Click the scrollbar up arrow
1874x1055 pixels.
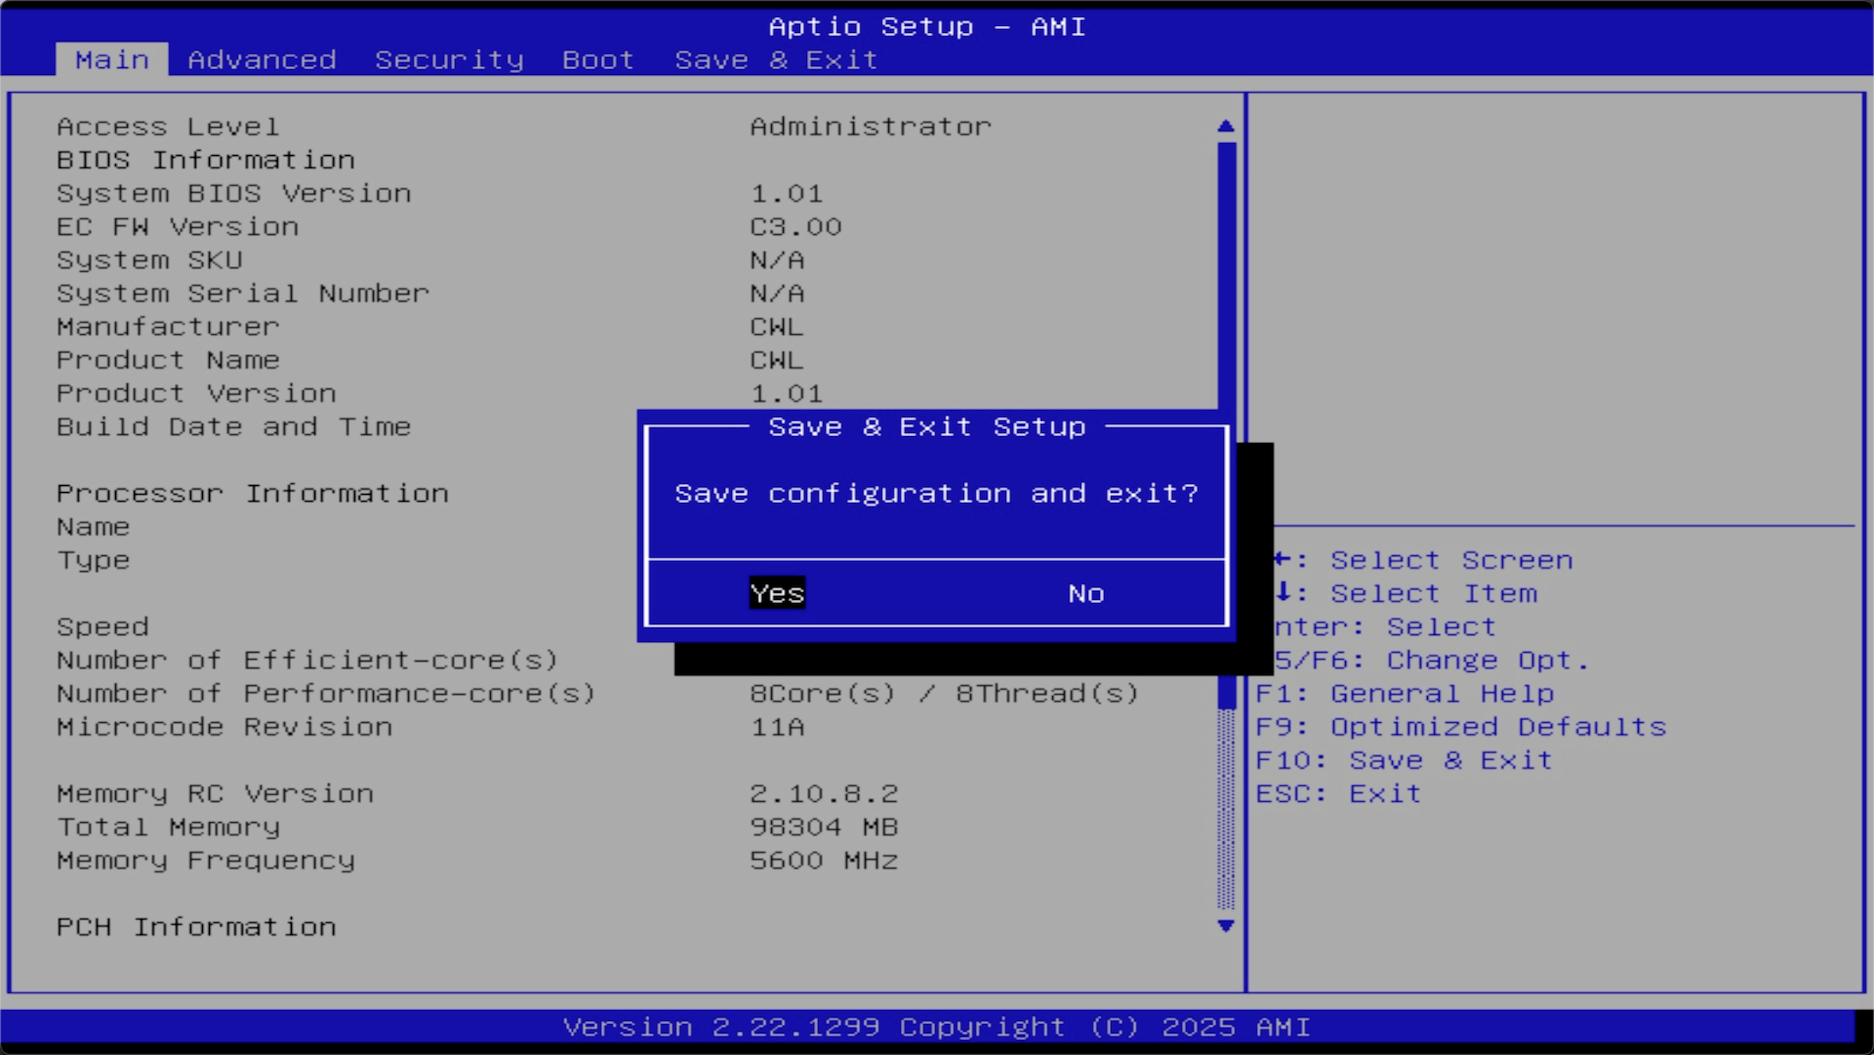click(x=1226, y=126)
